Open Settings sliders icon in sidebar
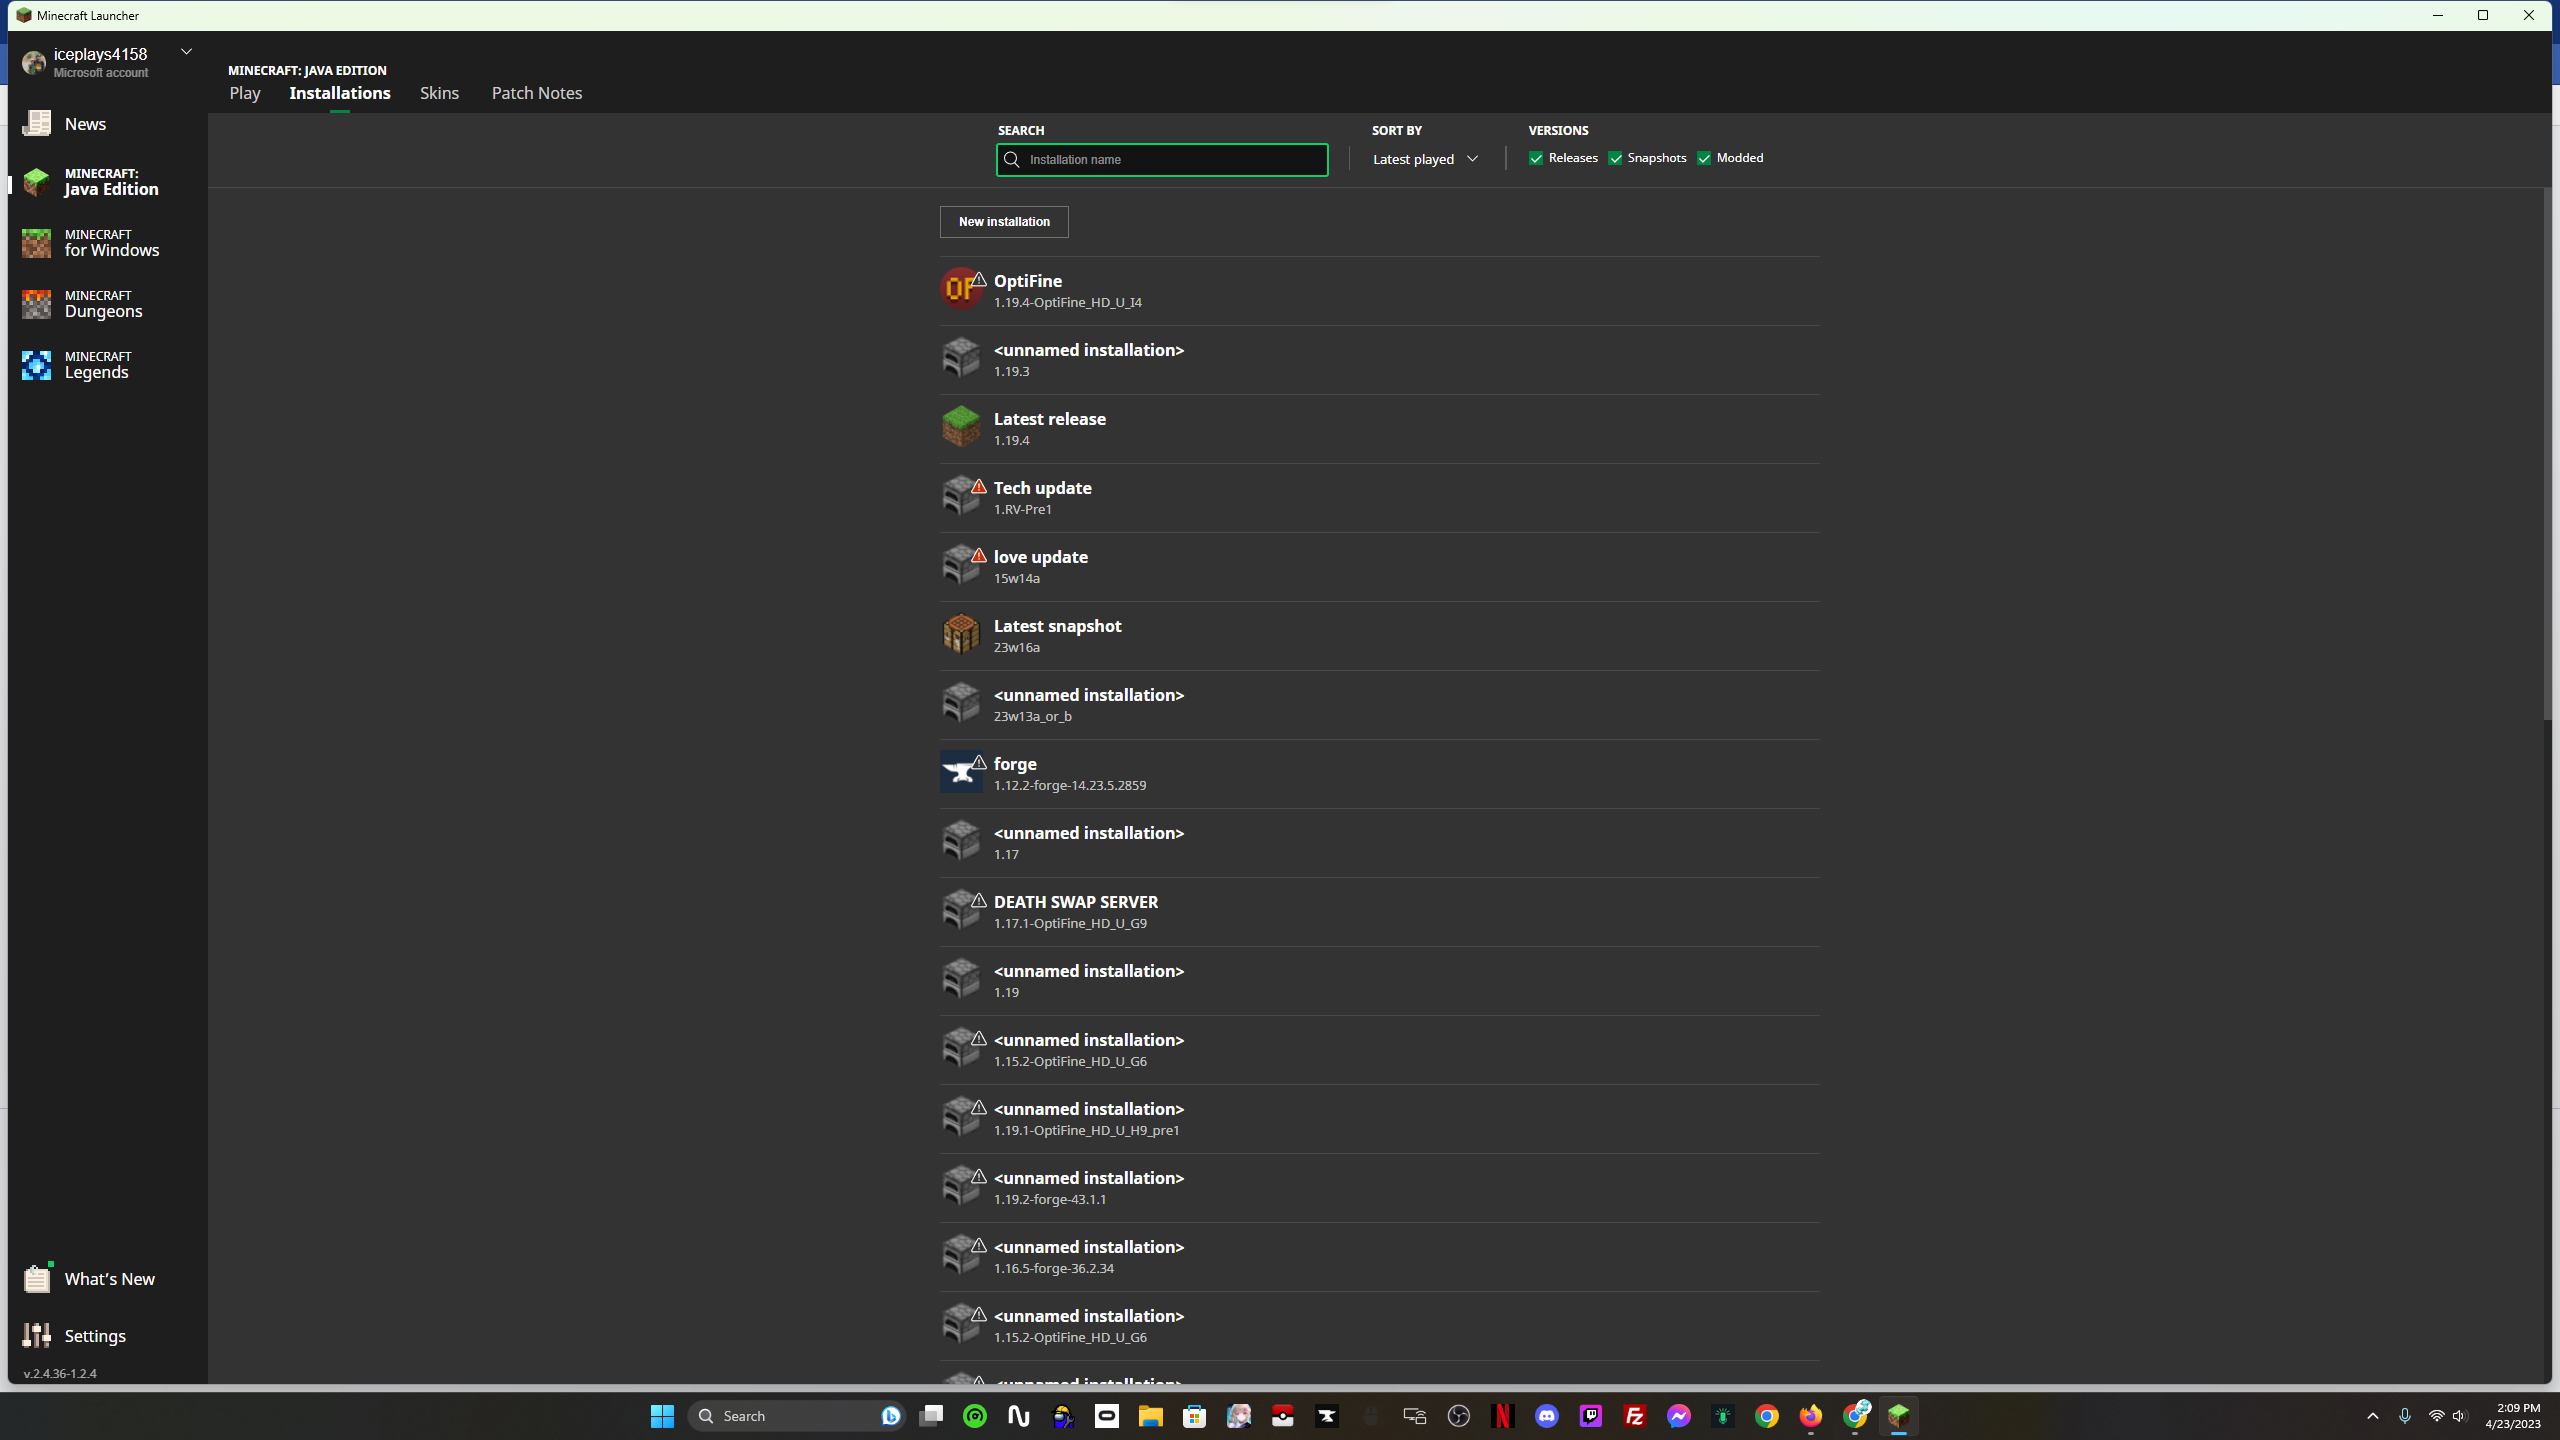2560x1440 pixels. pos(36,1336)
